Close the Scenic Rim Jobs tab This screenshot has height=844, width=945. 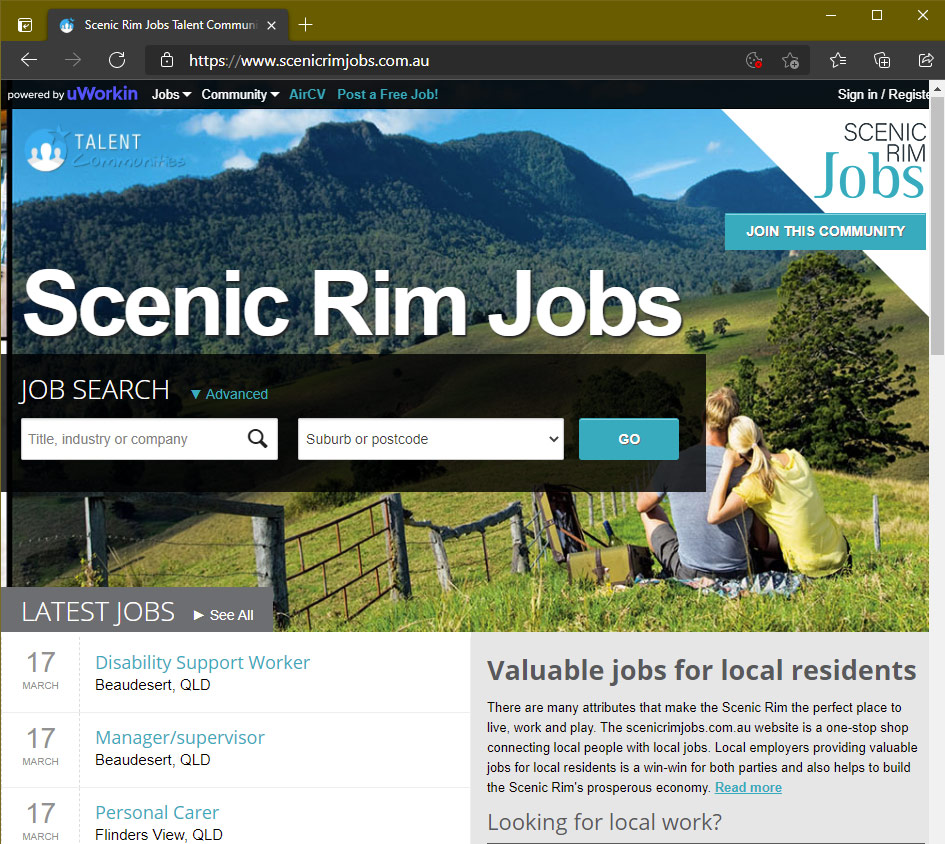271,25
